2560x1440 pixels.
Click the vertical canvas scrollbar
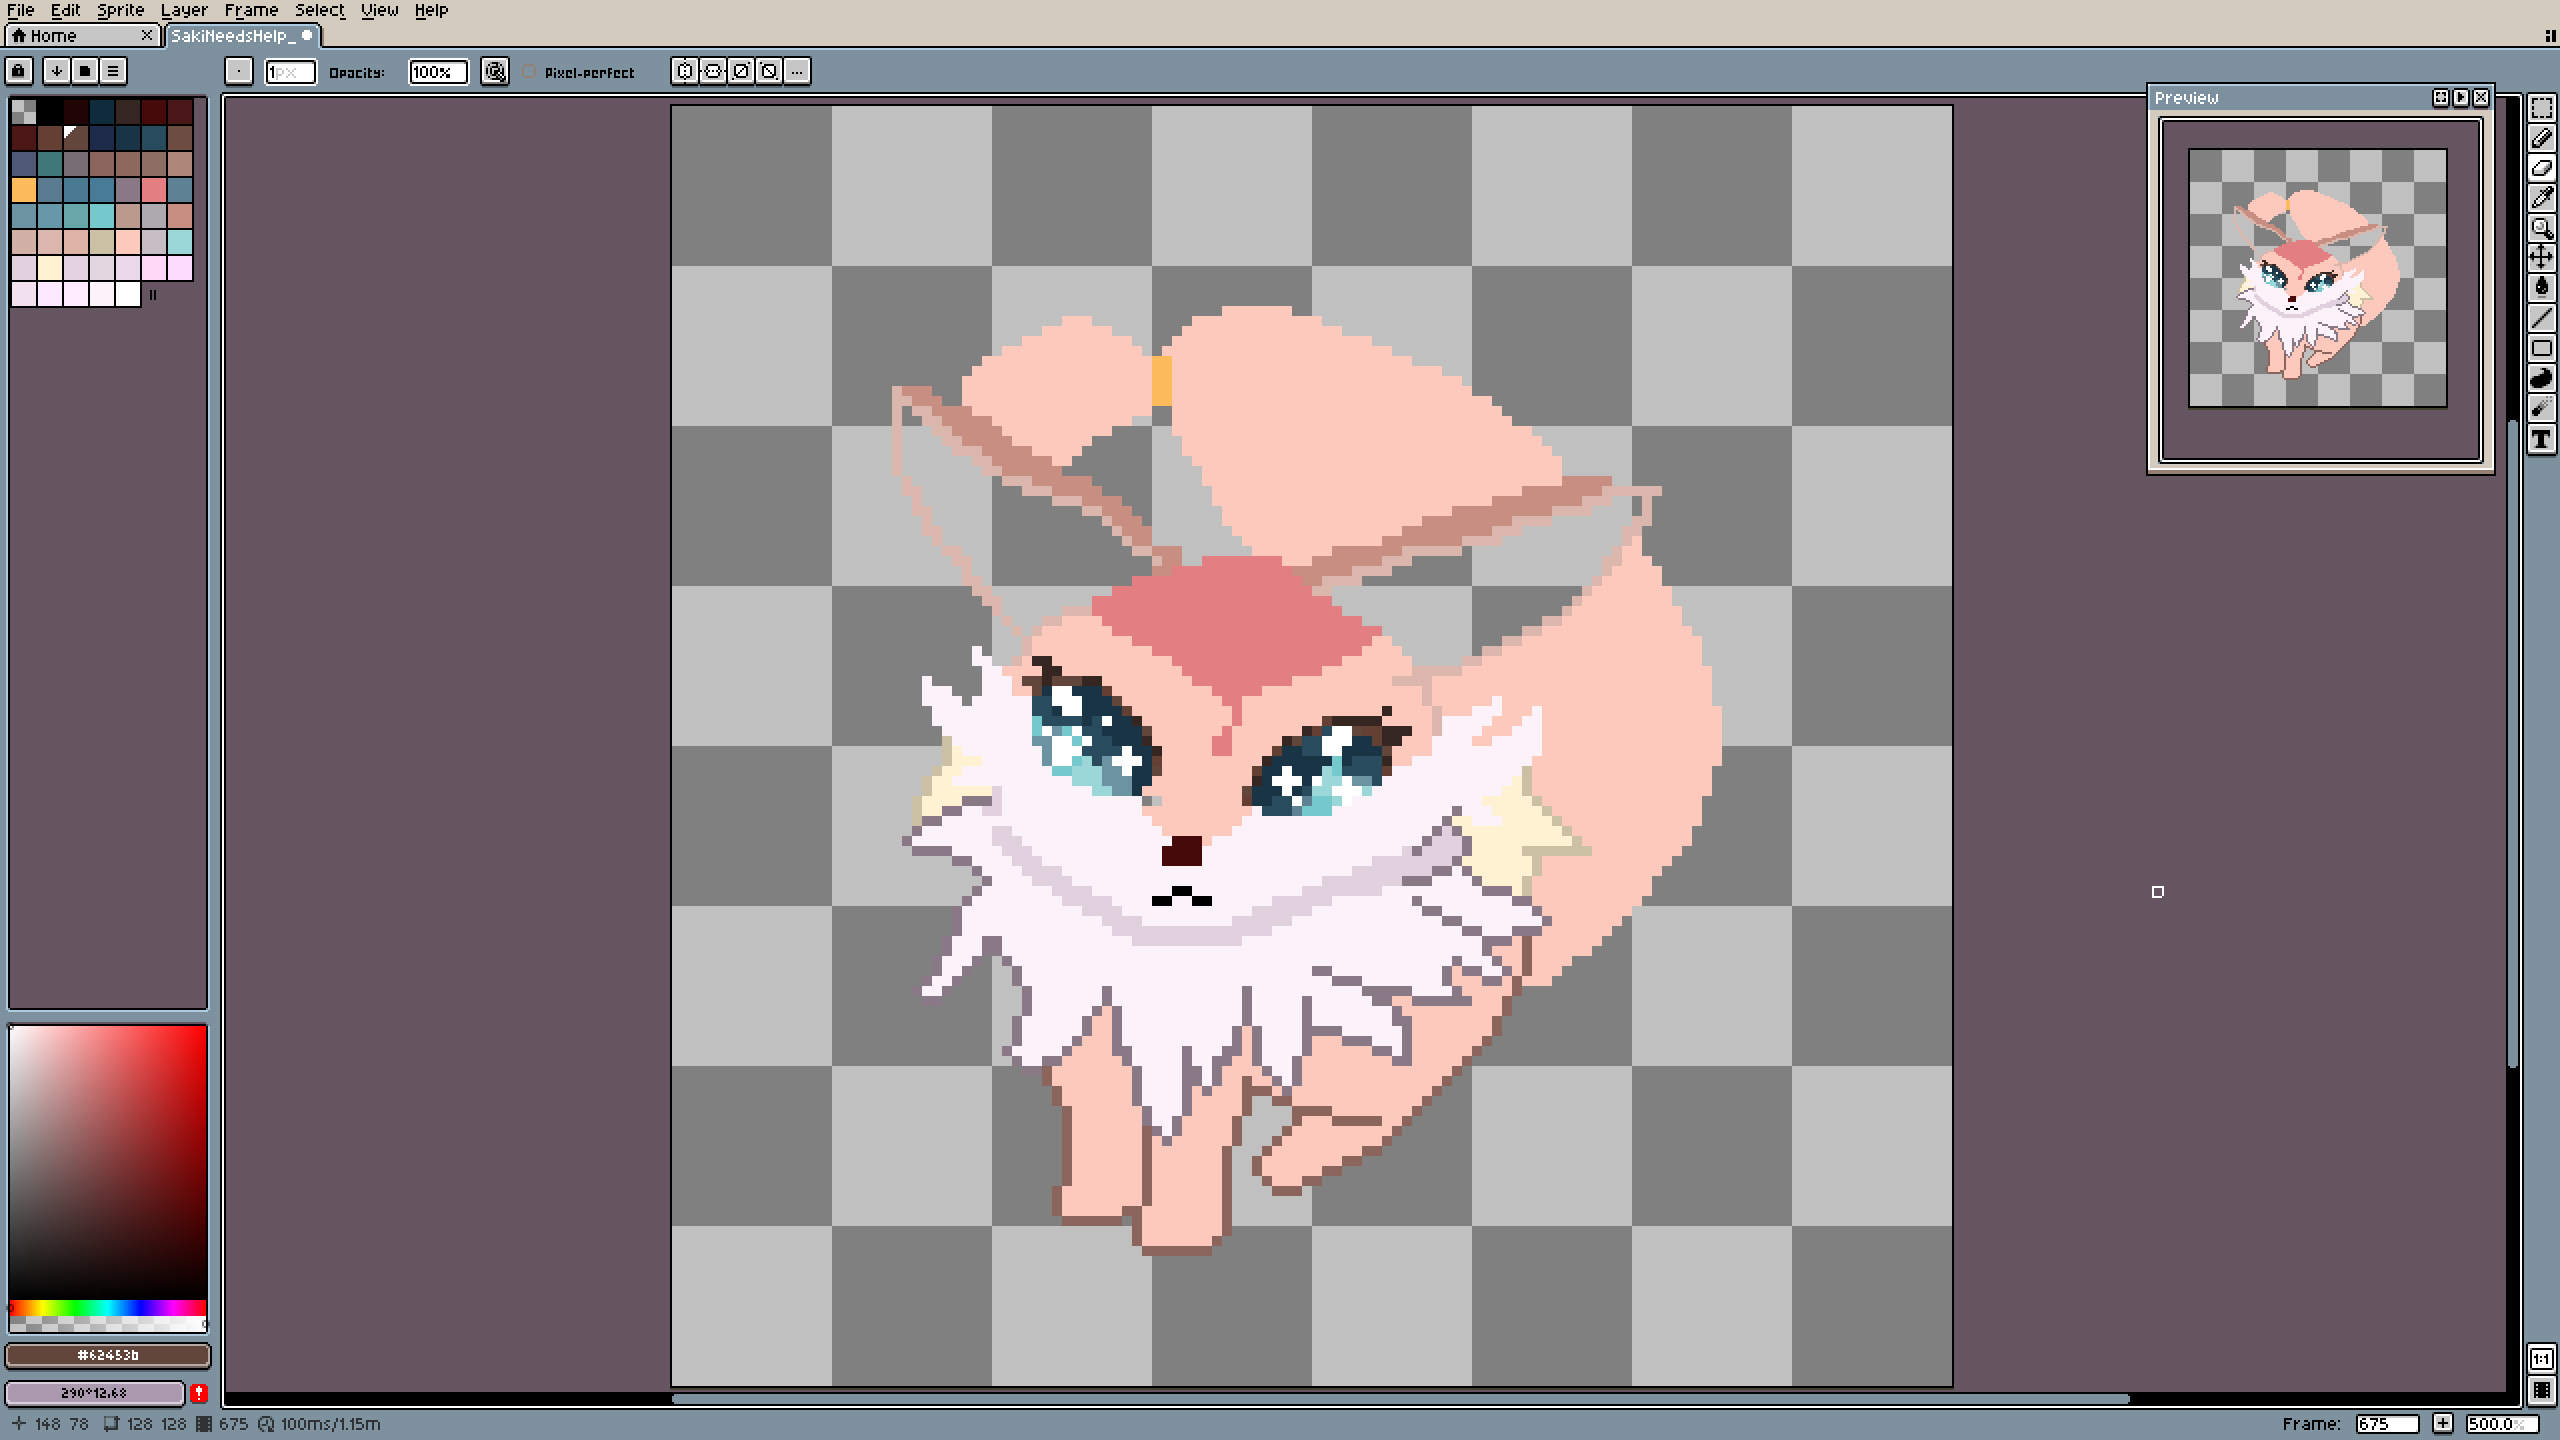(x=2514, y=745)
